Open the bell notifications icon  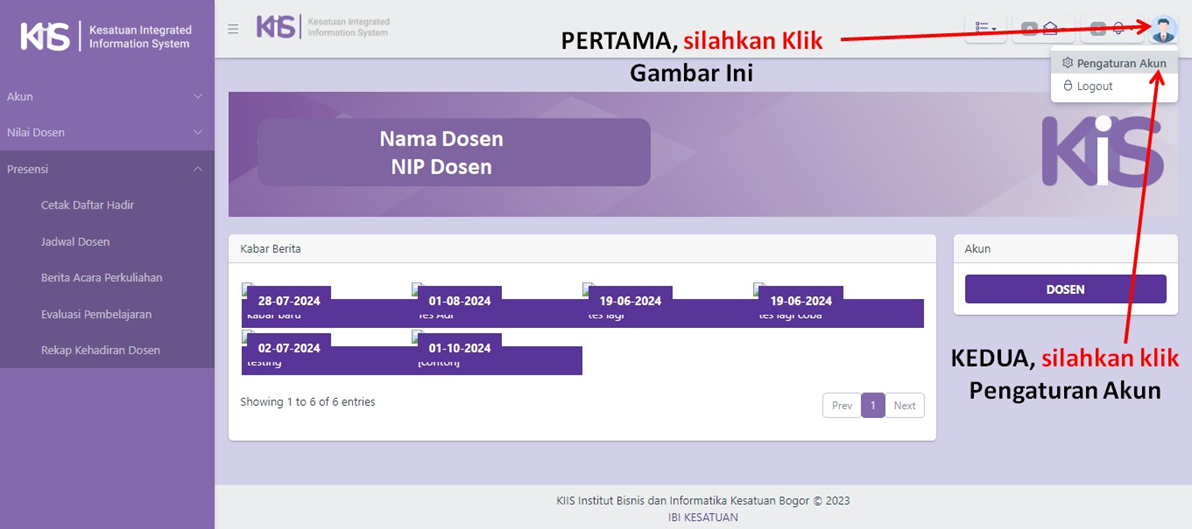1118,29
